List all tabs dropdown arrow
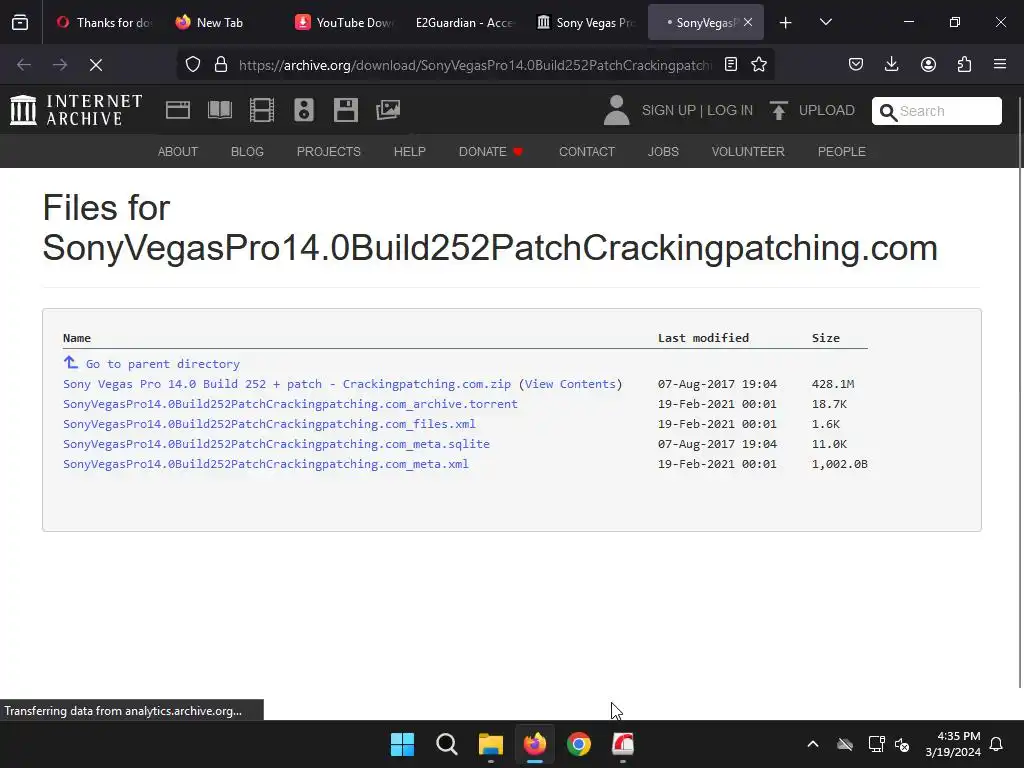 point(825,22)
